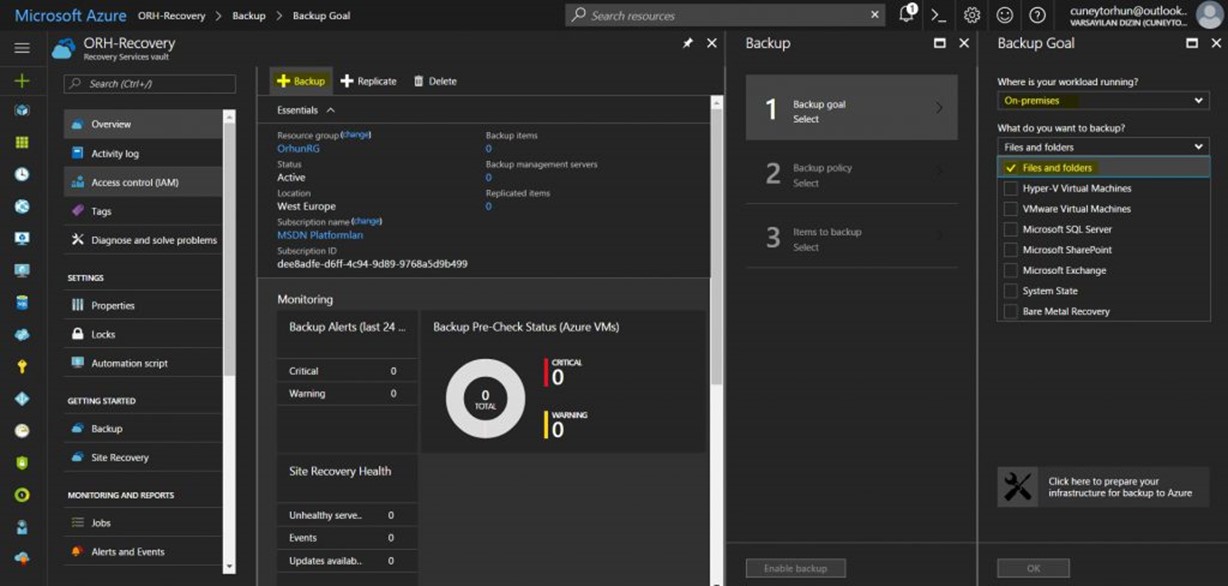The image size is (1228, 586).
Task: Check the System State option
Action: [x=1011, y=291]
